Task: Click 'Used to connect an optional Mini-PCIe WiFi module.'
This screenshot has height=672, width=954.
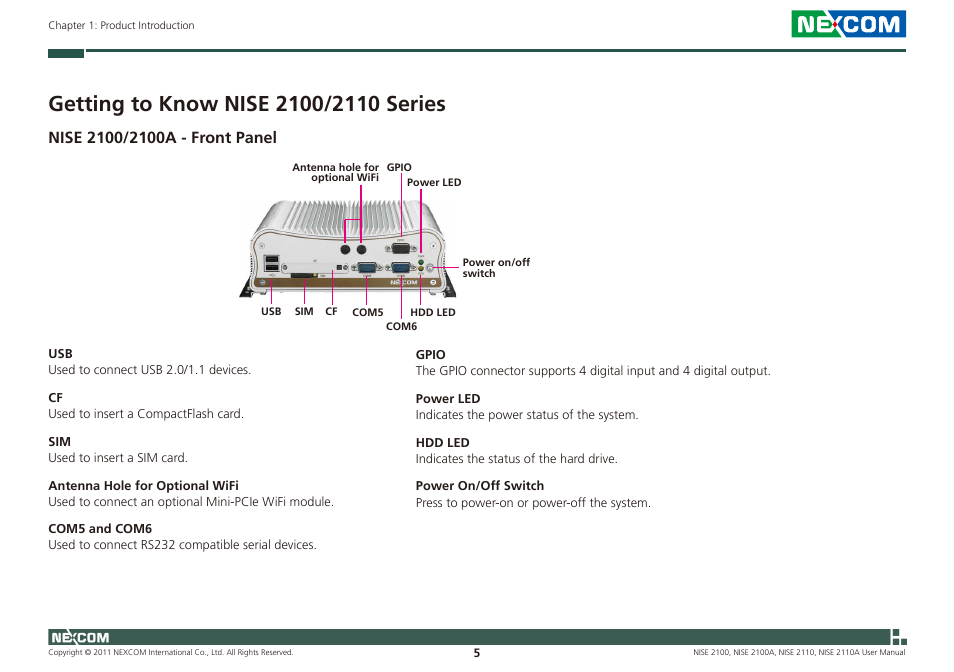Action: pyautogui.click(x=191, y=502)
